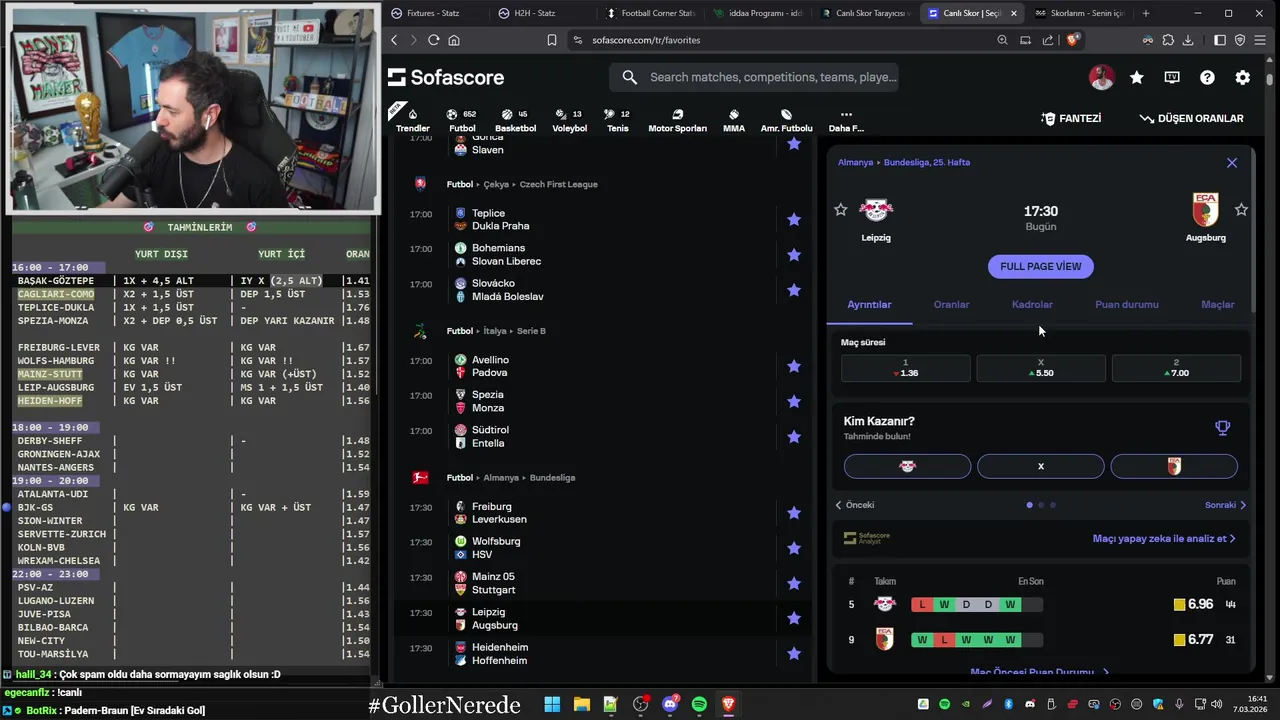Open the Trendler sports category
Screen dimensions: 1280x720
point(412,120)
